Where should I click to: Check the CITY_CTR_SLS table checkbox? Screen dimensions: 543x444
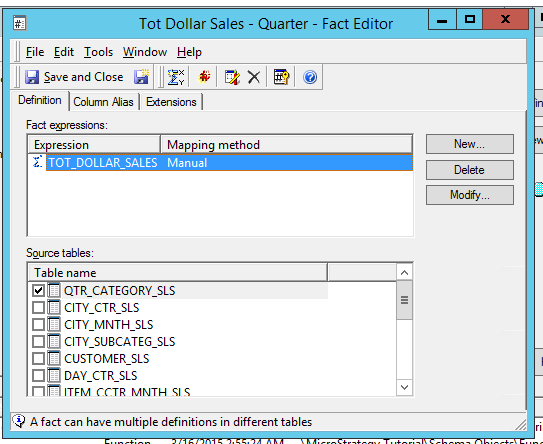click(38, 307)
